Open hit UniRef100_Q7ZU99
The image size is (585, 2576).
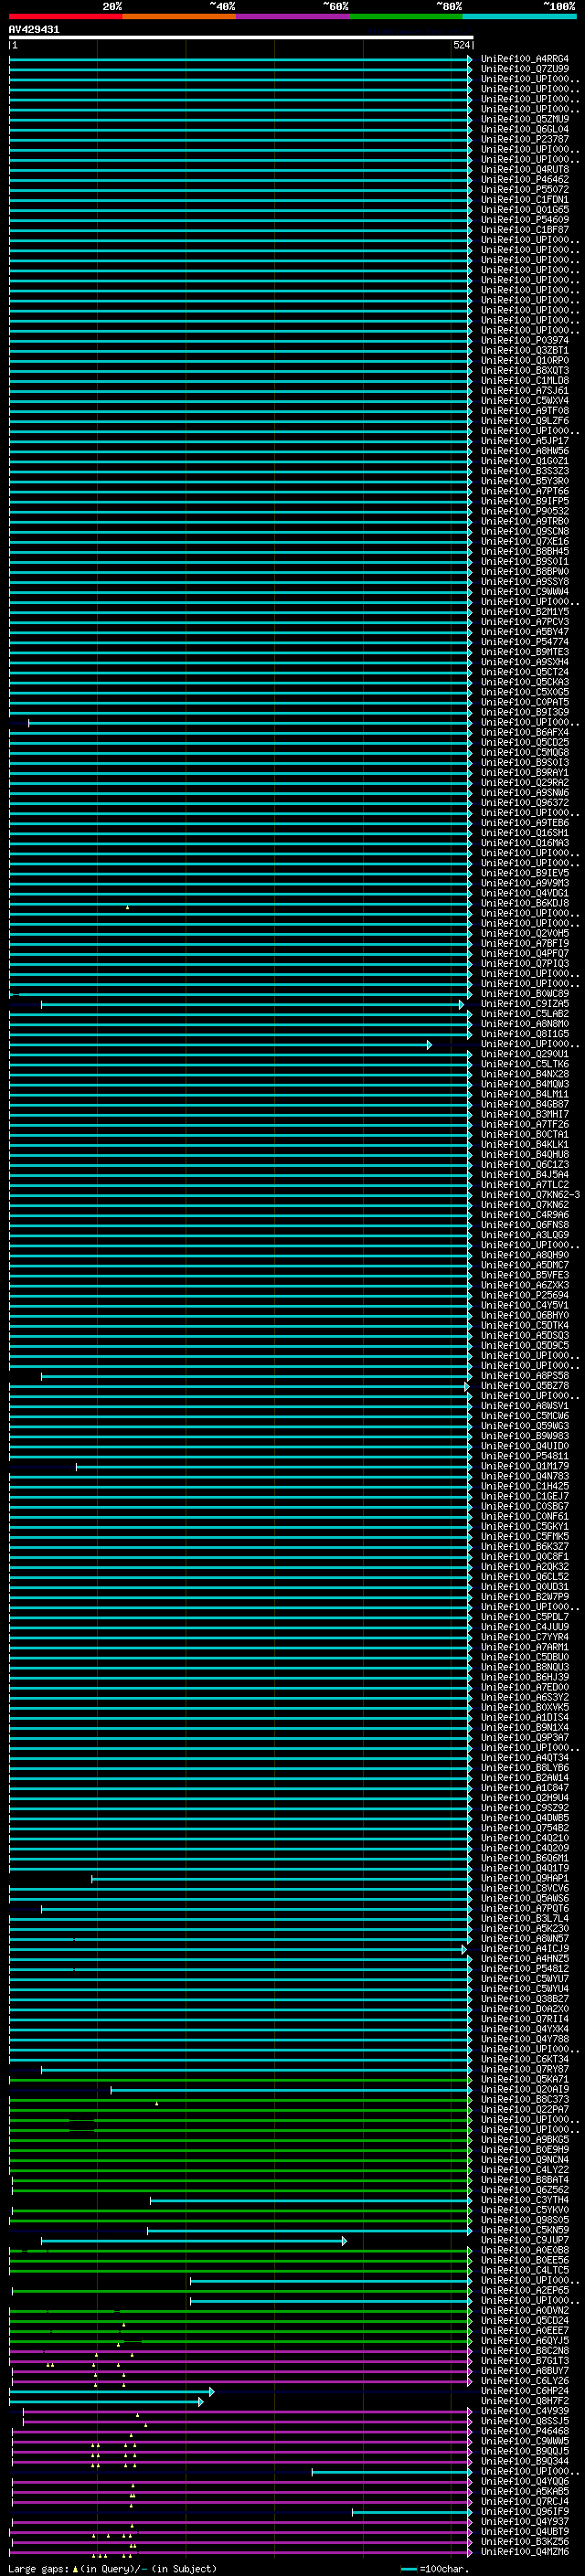[524, 69]
